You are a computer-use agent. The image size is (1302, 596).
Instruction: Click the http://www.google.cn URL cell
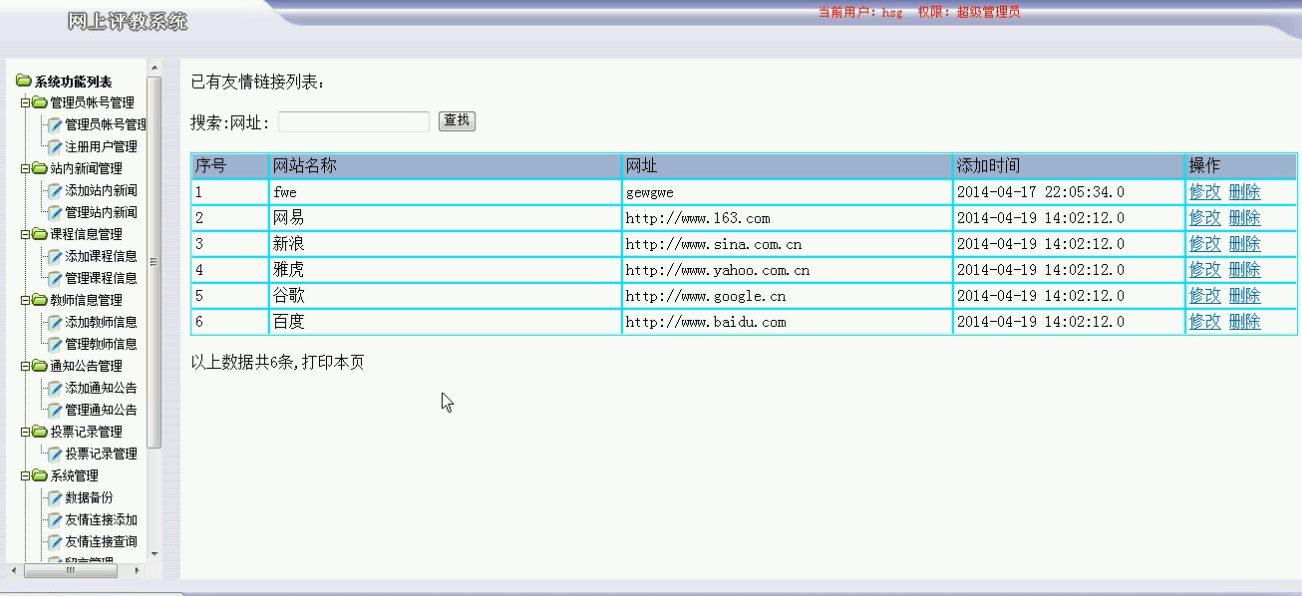coord(787,296)
